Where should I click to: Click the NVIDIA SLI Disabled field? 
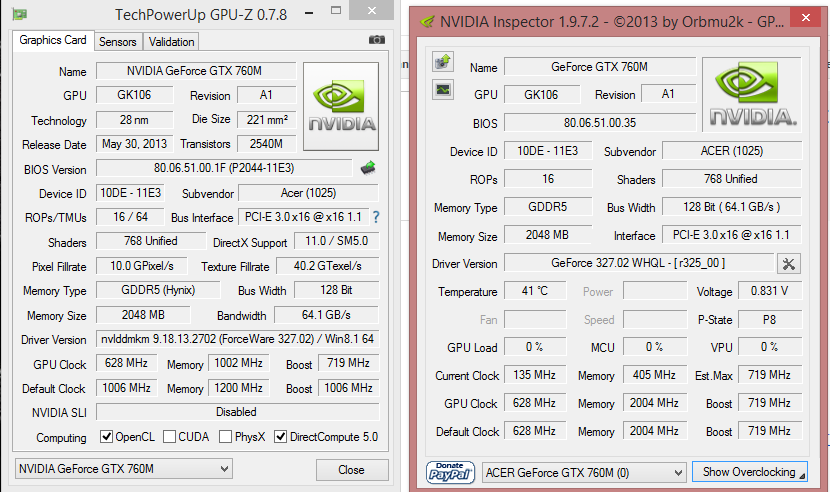pyautogui.click(x=237, y=412)
